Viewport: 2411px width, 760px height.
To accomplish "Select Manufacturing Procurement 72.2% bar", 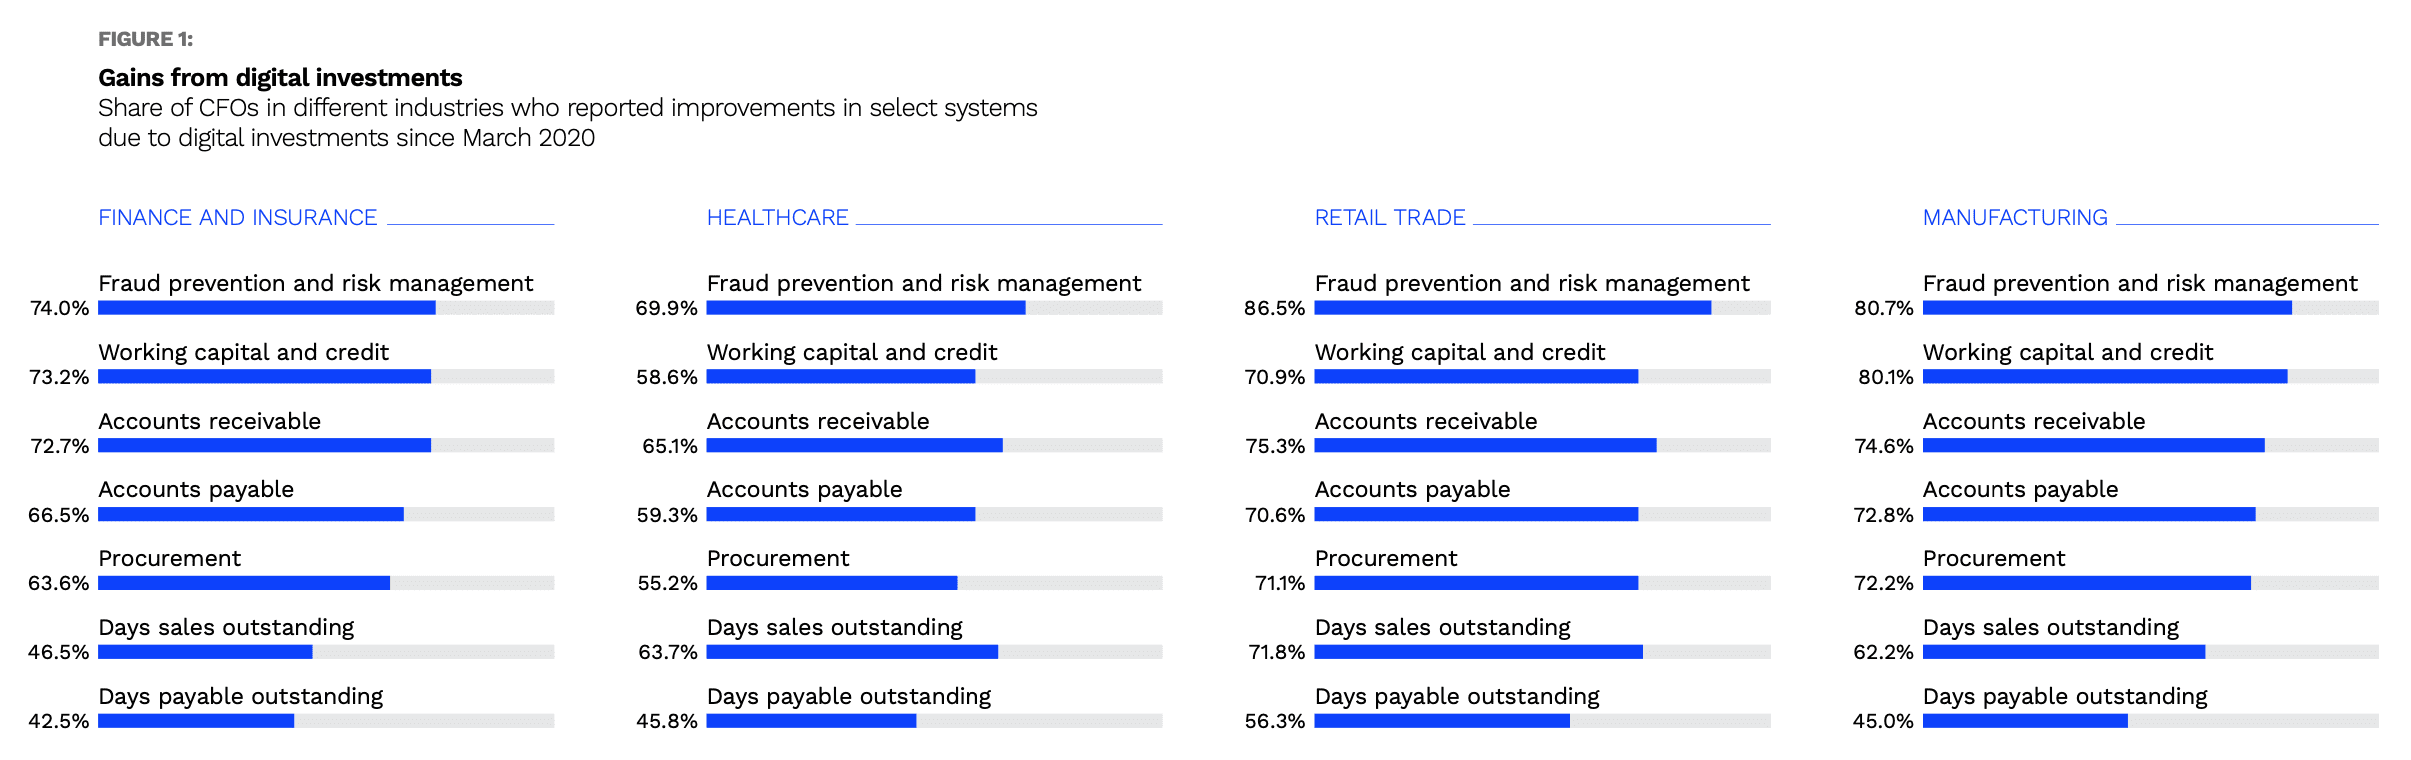I will 2086,583.
